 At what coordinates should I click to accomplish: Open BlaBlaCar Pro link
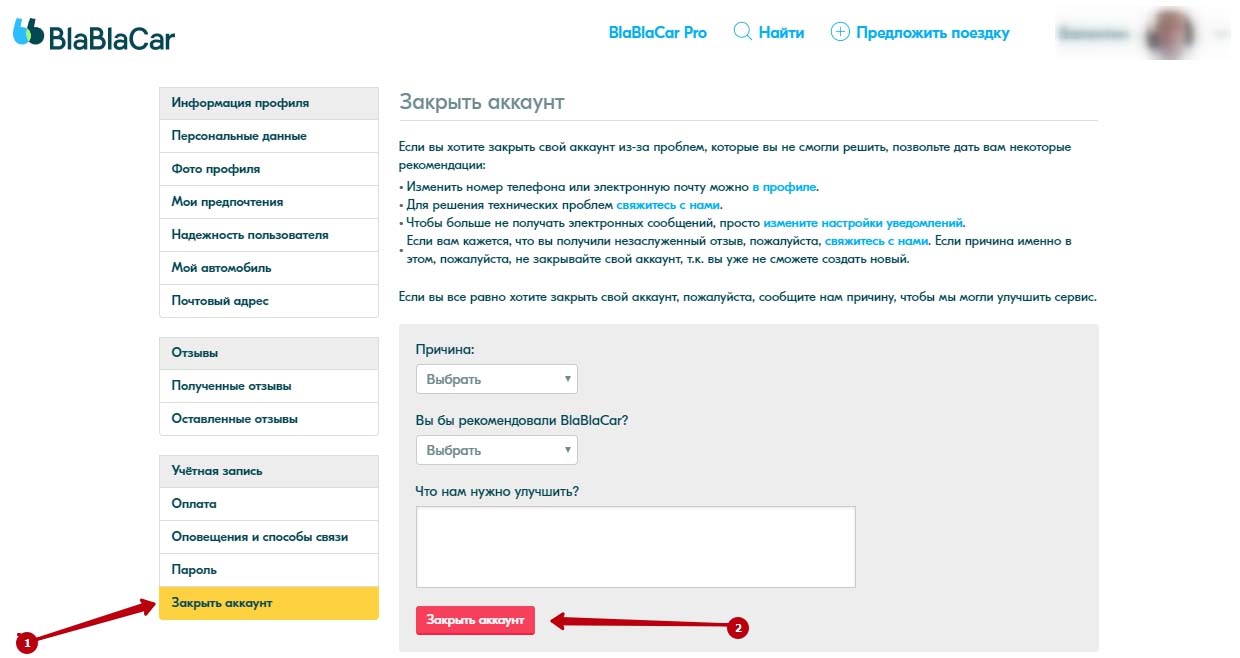(x=657, y=33)
